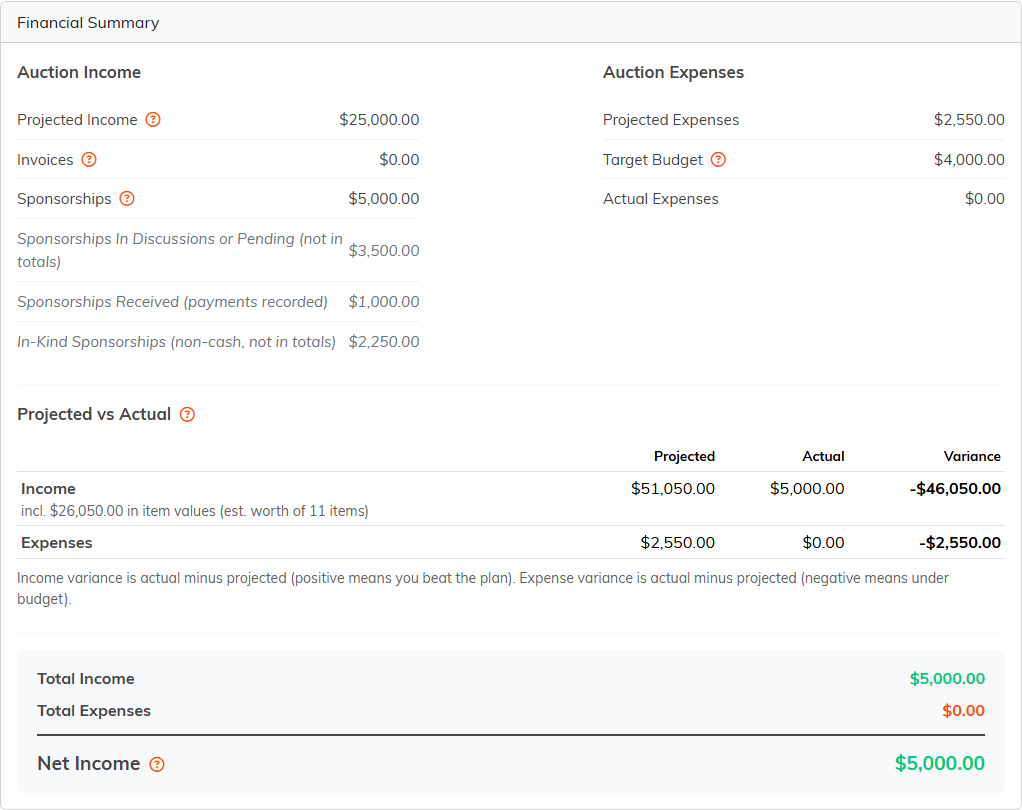Select the Actual Expenses $0.00 amount
The image size is (1022, 810).
pos(985,199)
